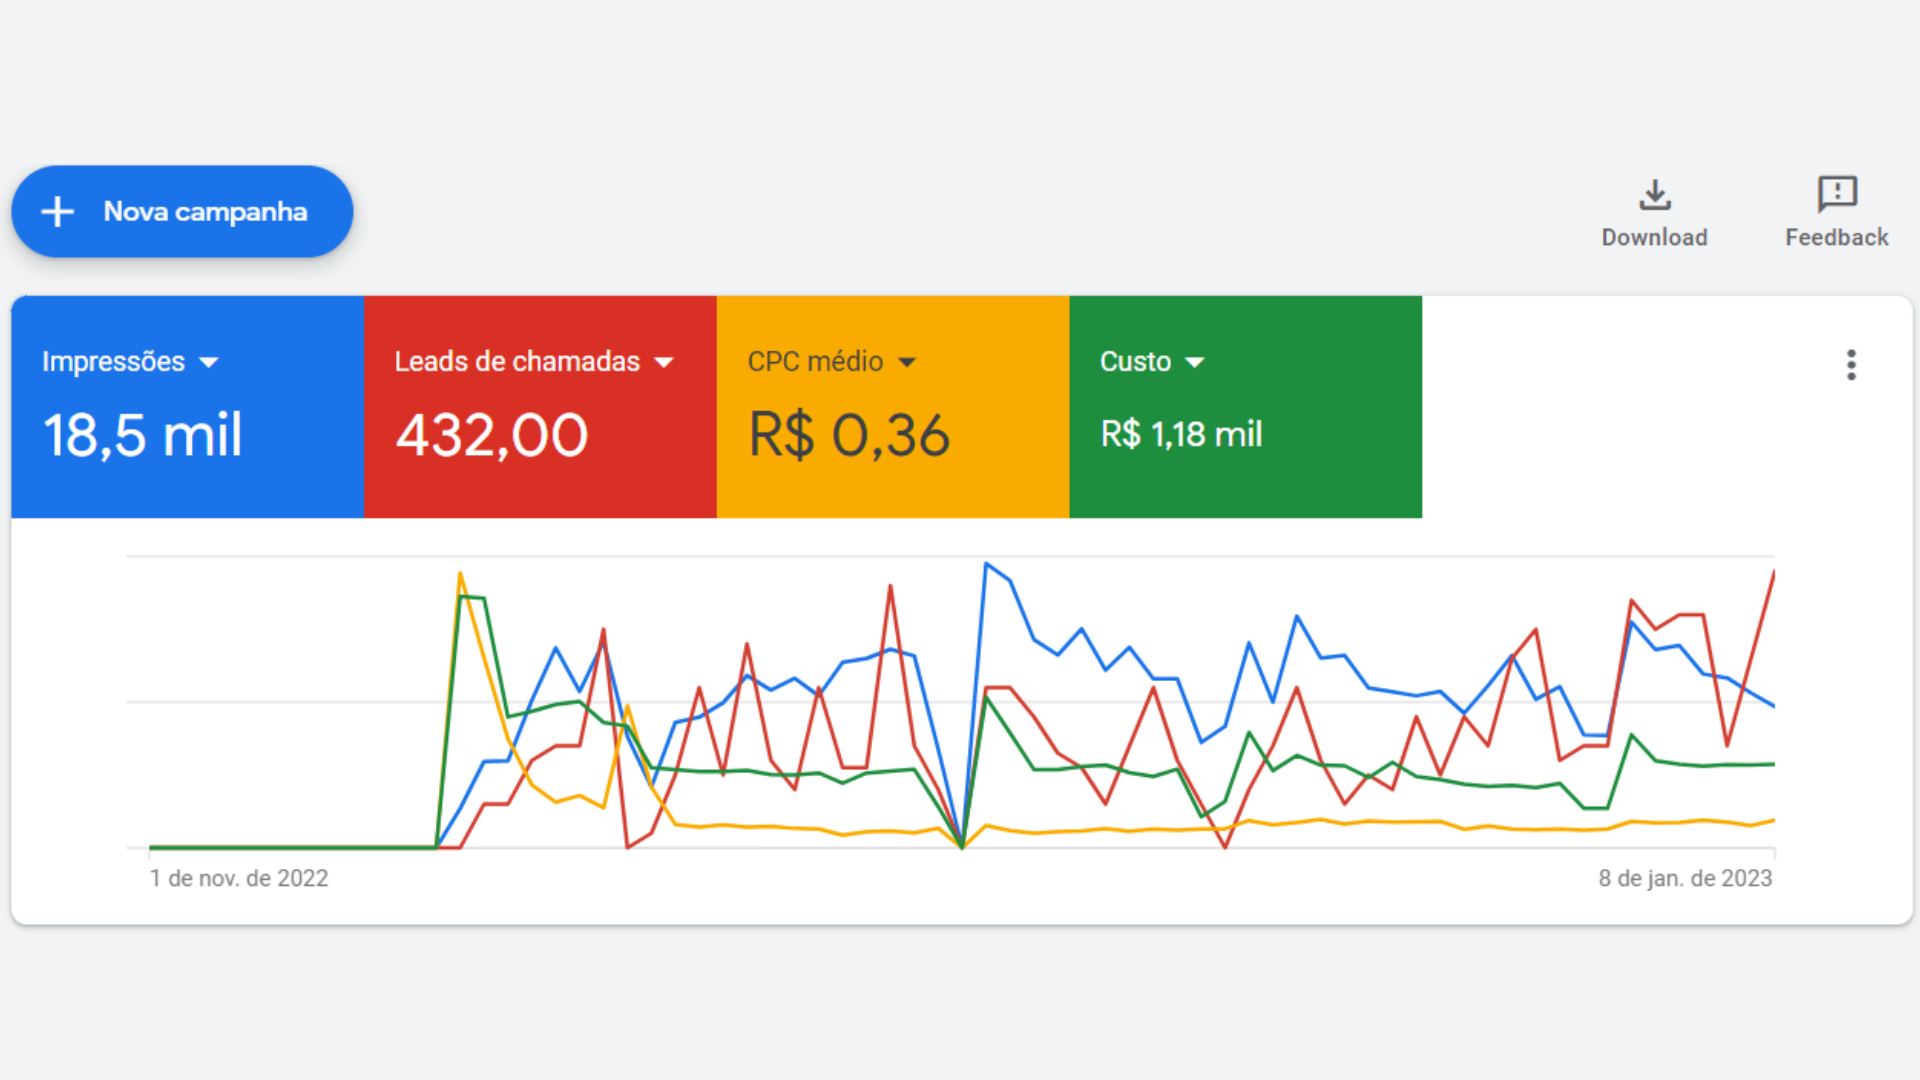
Task: Select the red Leads scorecard value 432,00
Action: pyautogui.click(x=492, y=436)
